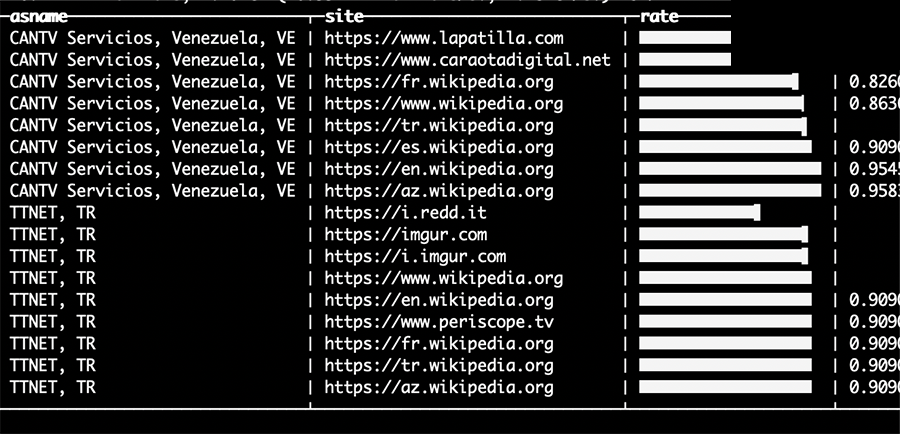Click the rate column header
The image size is (900, 434).
click(x=659, y=17)
